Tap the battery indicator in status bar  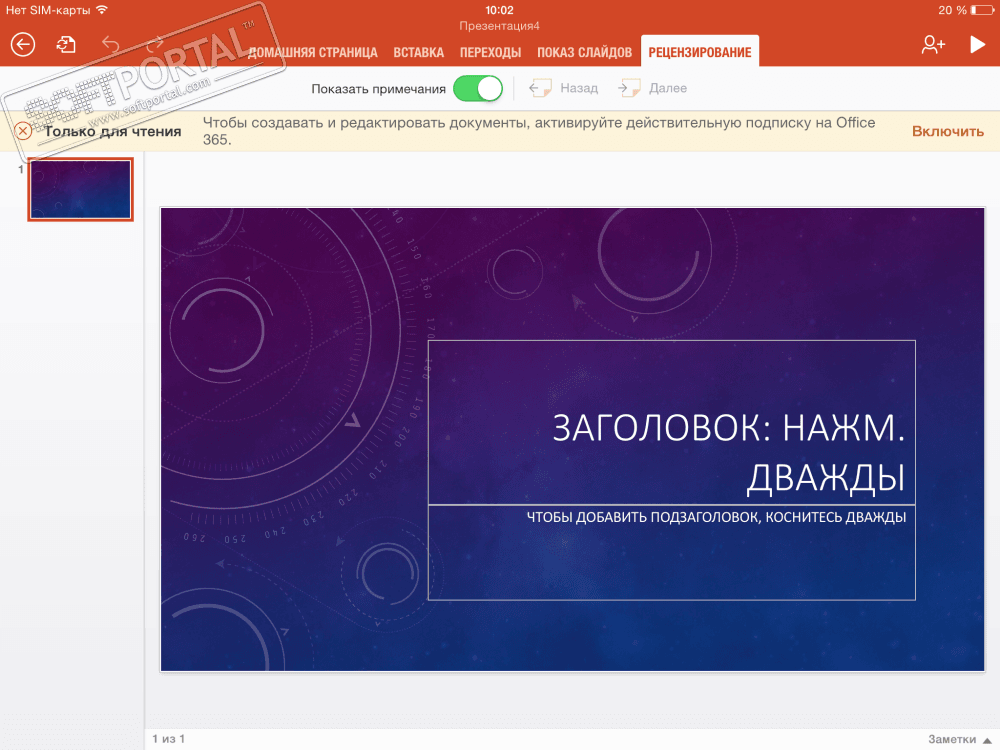tap(982, 10)
